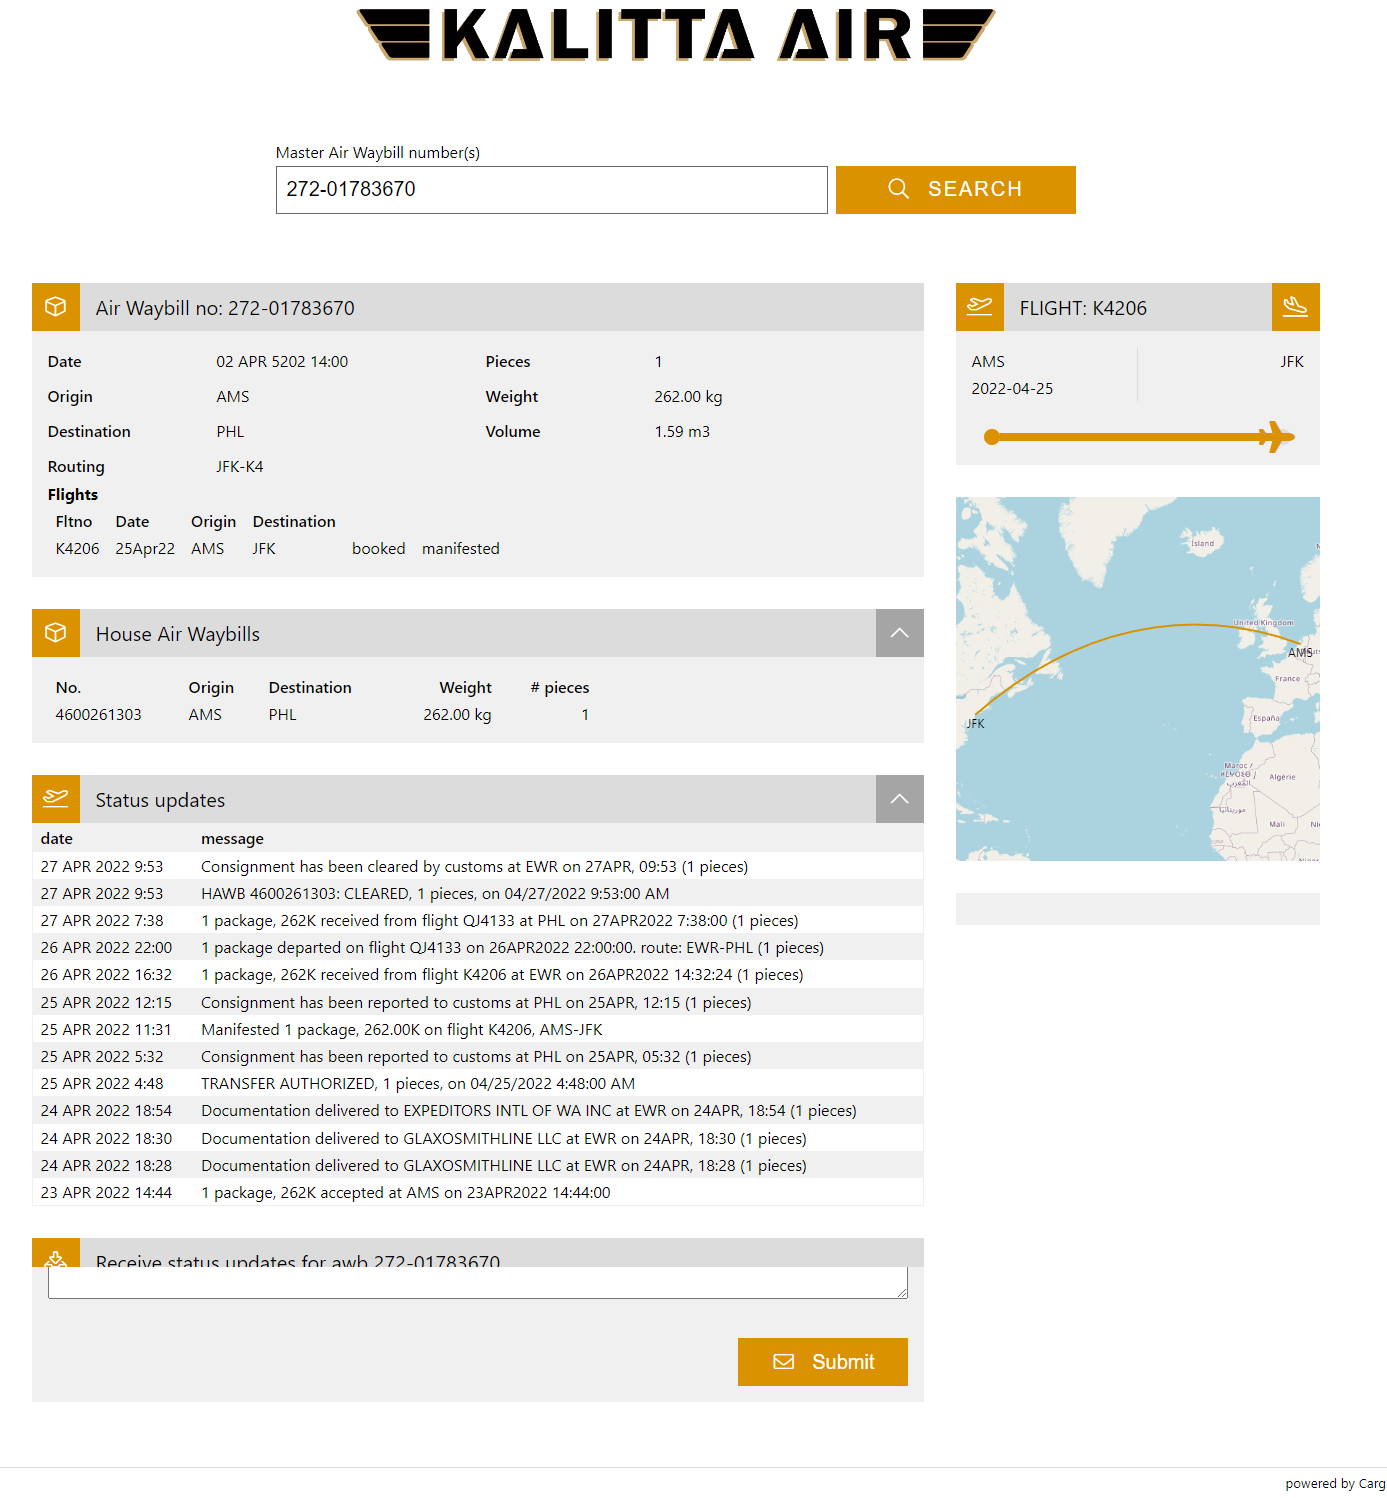The height and width of the screenshot is (1498, 1387).
Task: Click the House Air Waybills box icon
Action: pos(56,633)
